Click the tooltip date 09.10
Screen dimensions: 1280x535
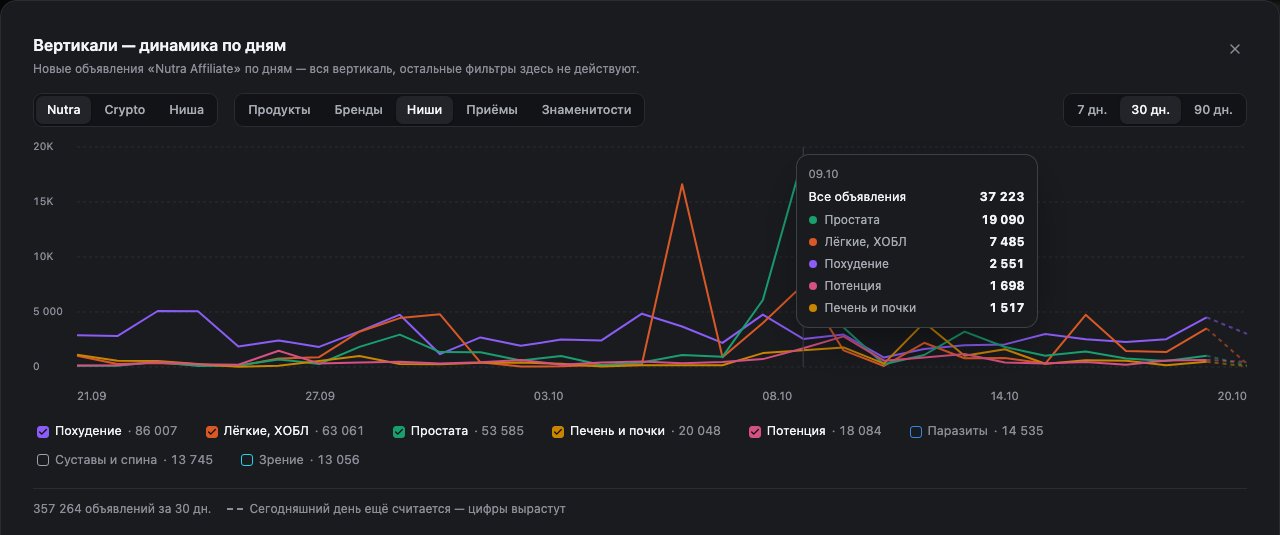[823, 174]
